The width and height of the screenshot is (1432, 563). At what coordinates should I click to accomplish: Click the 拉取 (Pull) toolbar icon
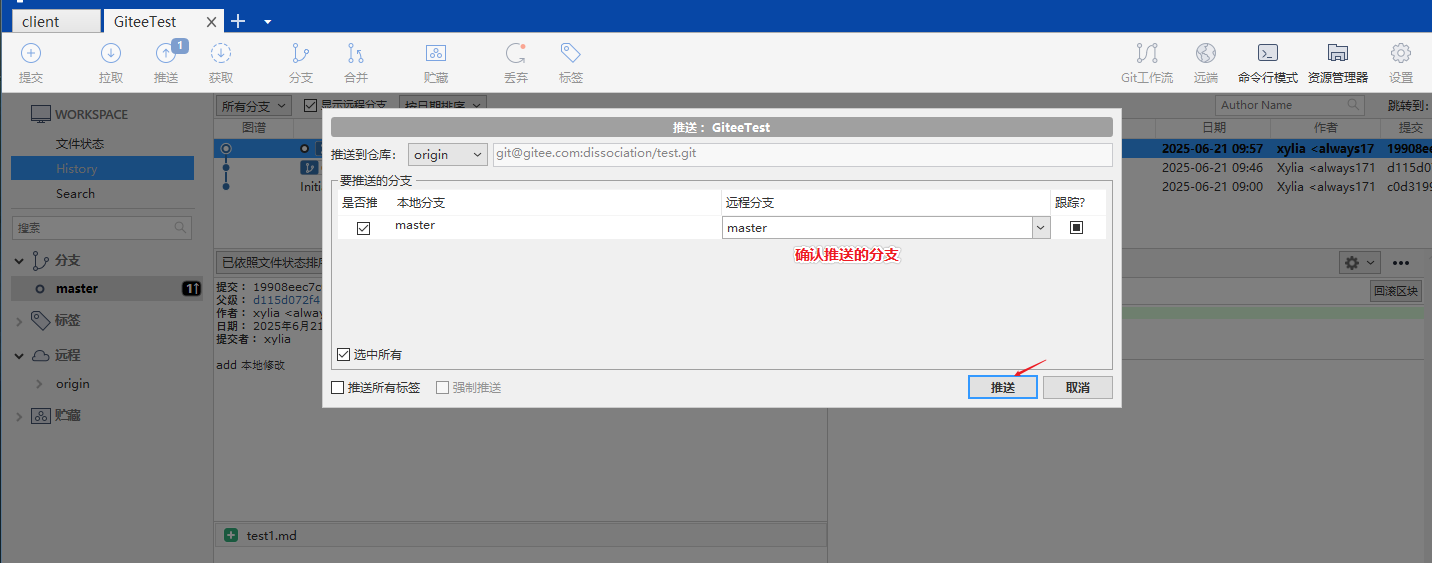(111, 62)
